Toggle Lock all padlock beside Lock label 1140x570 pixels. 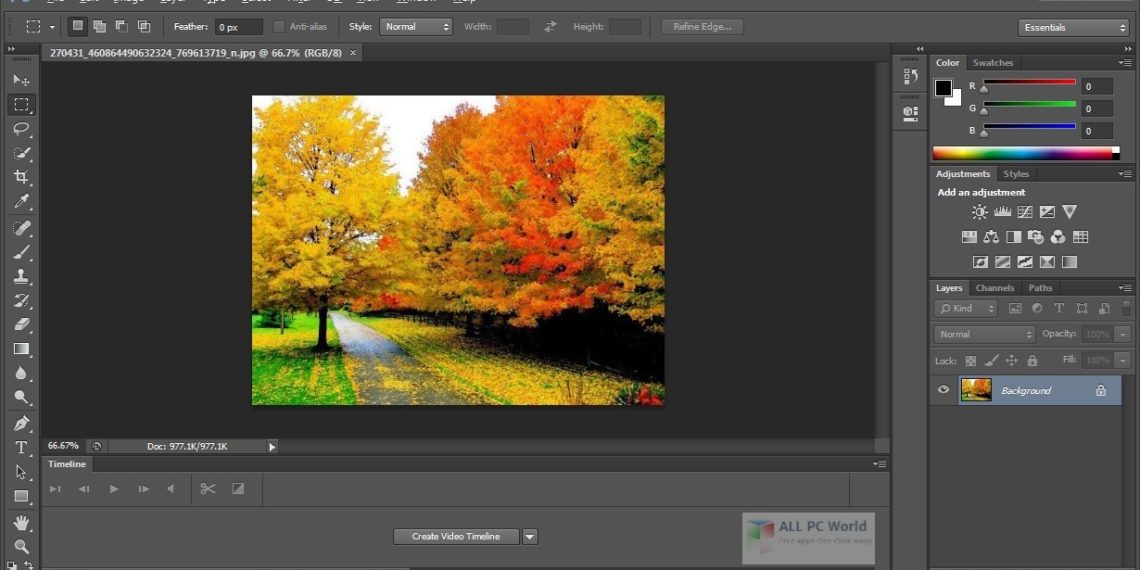(x=1032, y=360)
